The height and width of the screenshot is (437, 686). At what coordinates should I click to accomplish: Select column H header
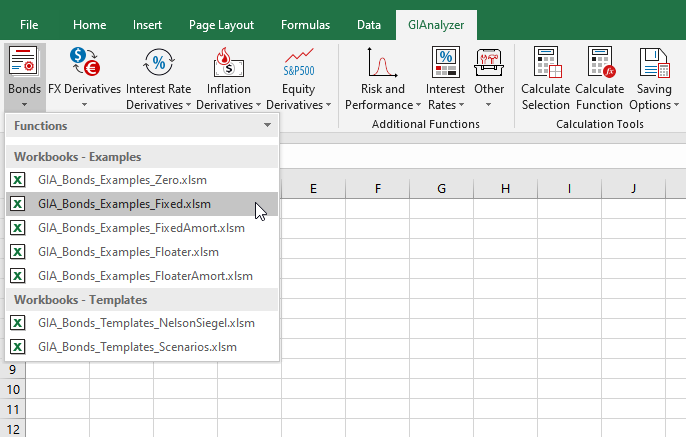[505, 189]
